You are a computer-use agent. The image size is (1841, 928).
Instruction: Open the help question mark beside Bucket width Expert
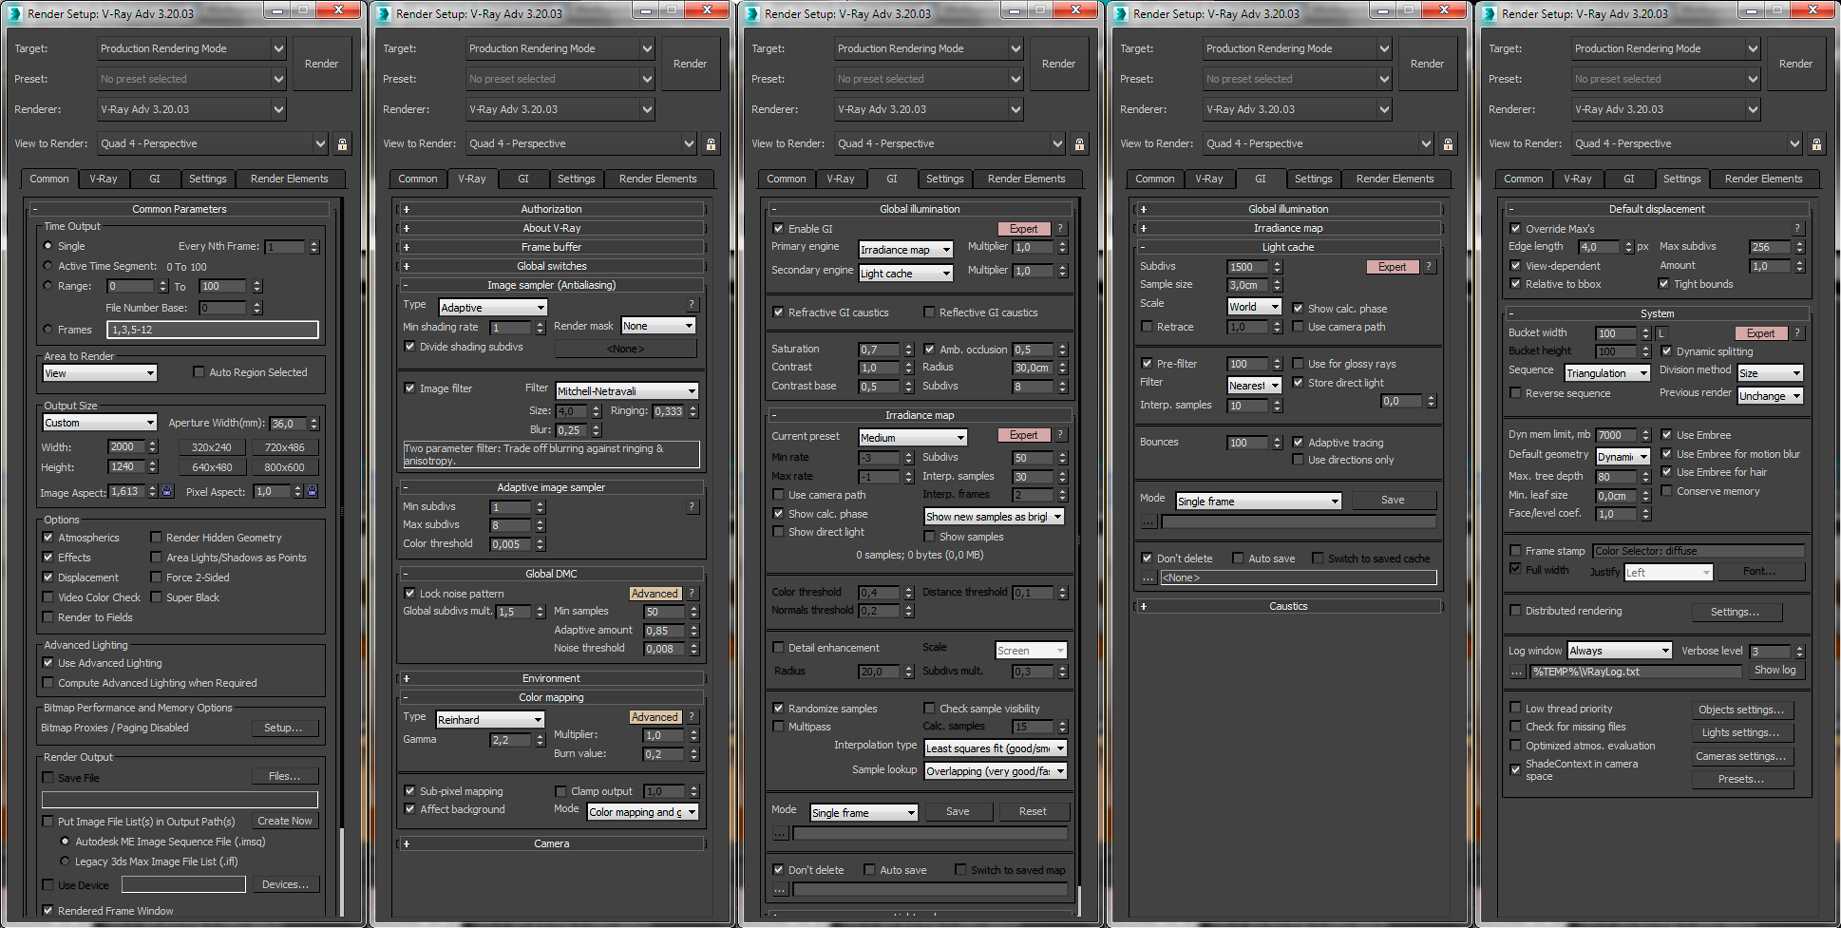tap(1797, 333)
